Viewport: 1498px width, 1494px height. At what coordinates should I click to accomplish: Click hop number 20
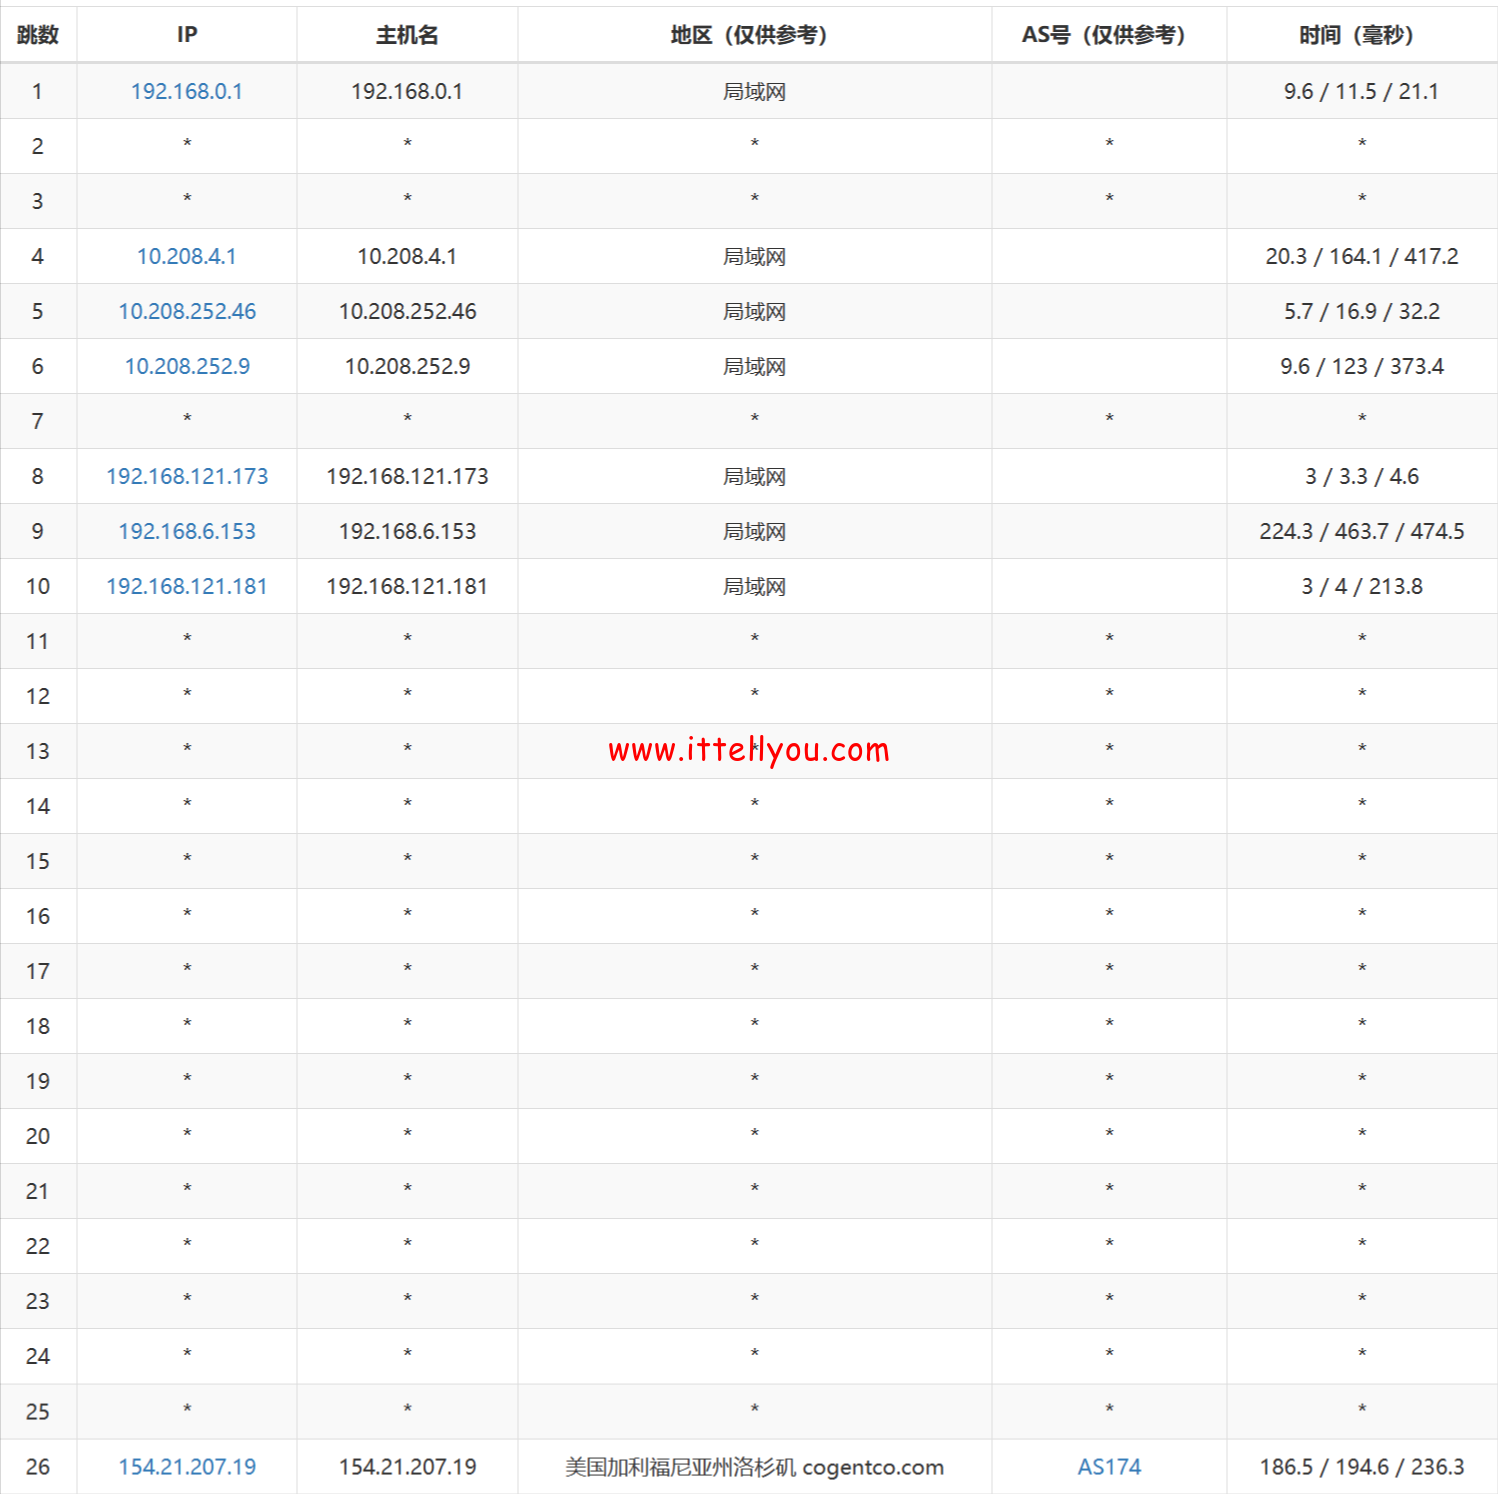[x=38, y=1136]
